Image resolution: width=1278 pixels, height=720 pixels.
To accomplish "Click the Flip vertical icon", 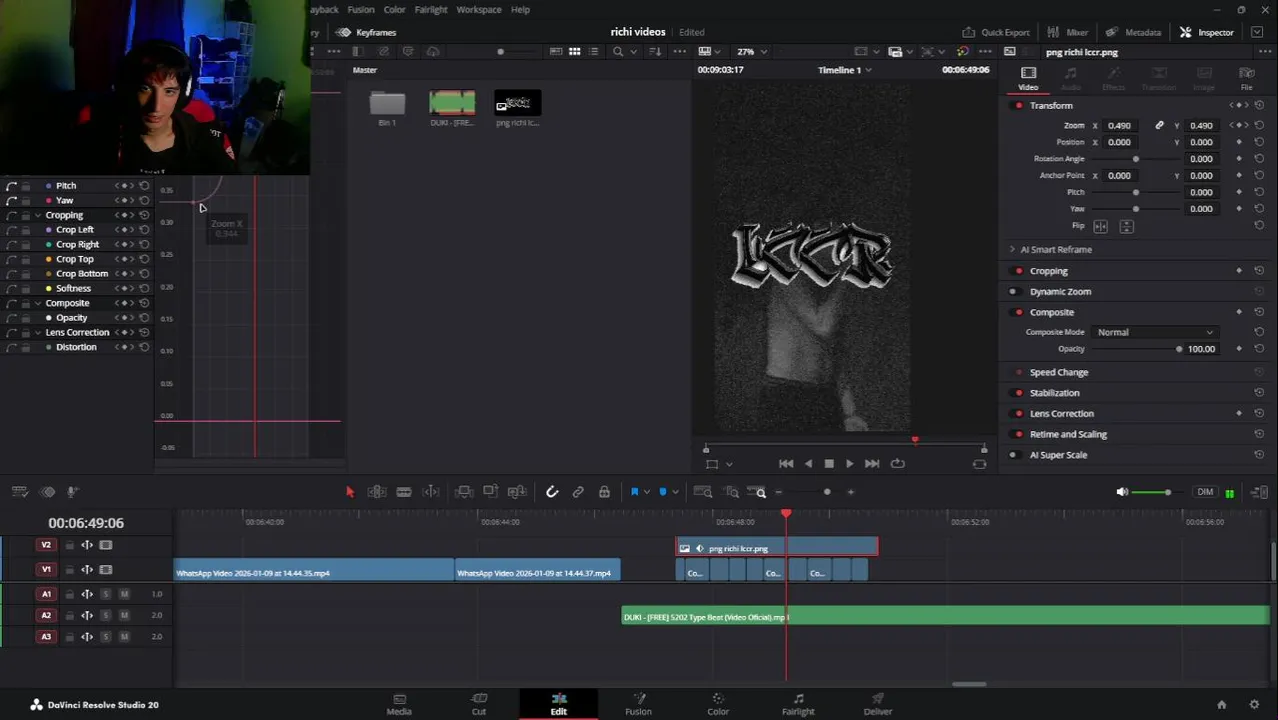I will (1127, 227).
